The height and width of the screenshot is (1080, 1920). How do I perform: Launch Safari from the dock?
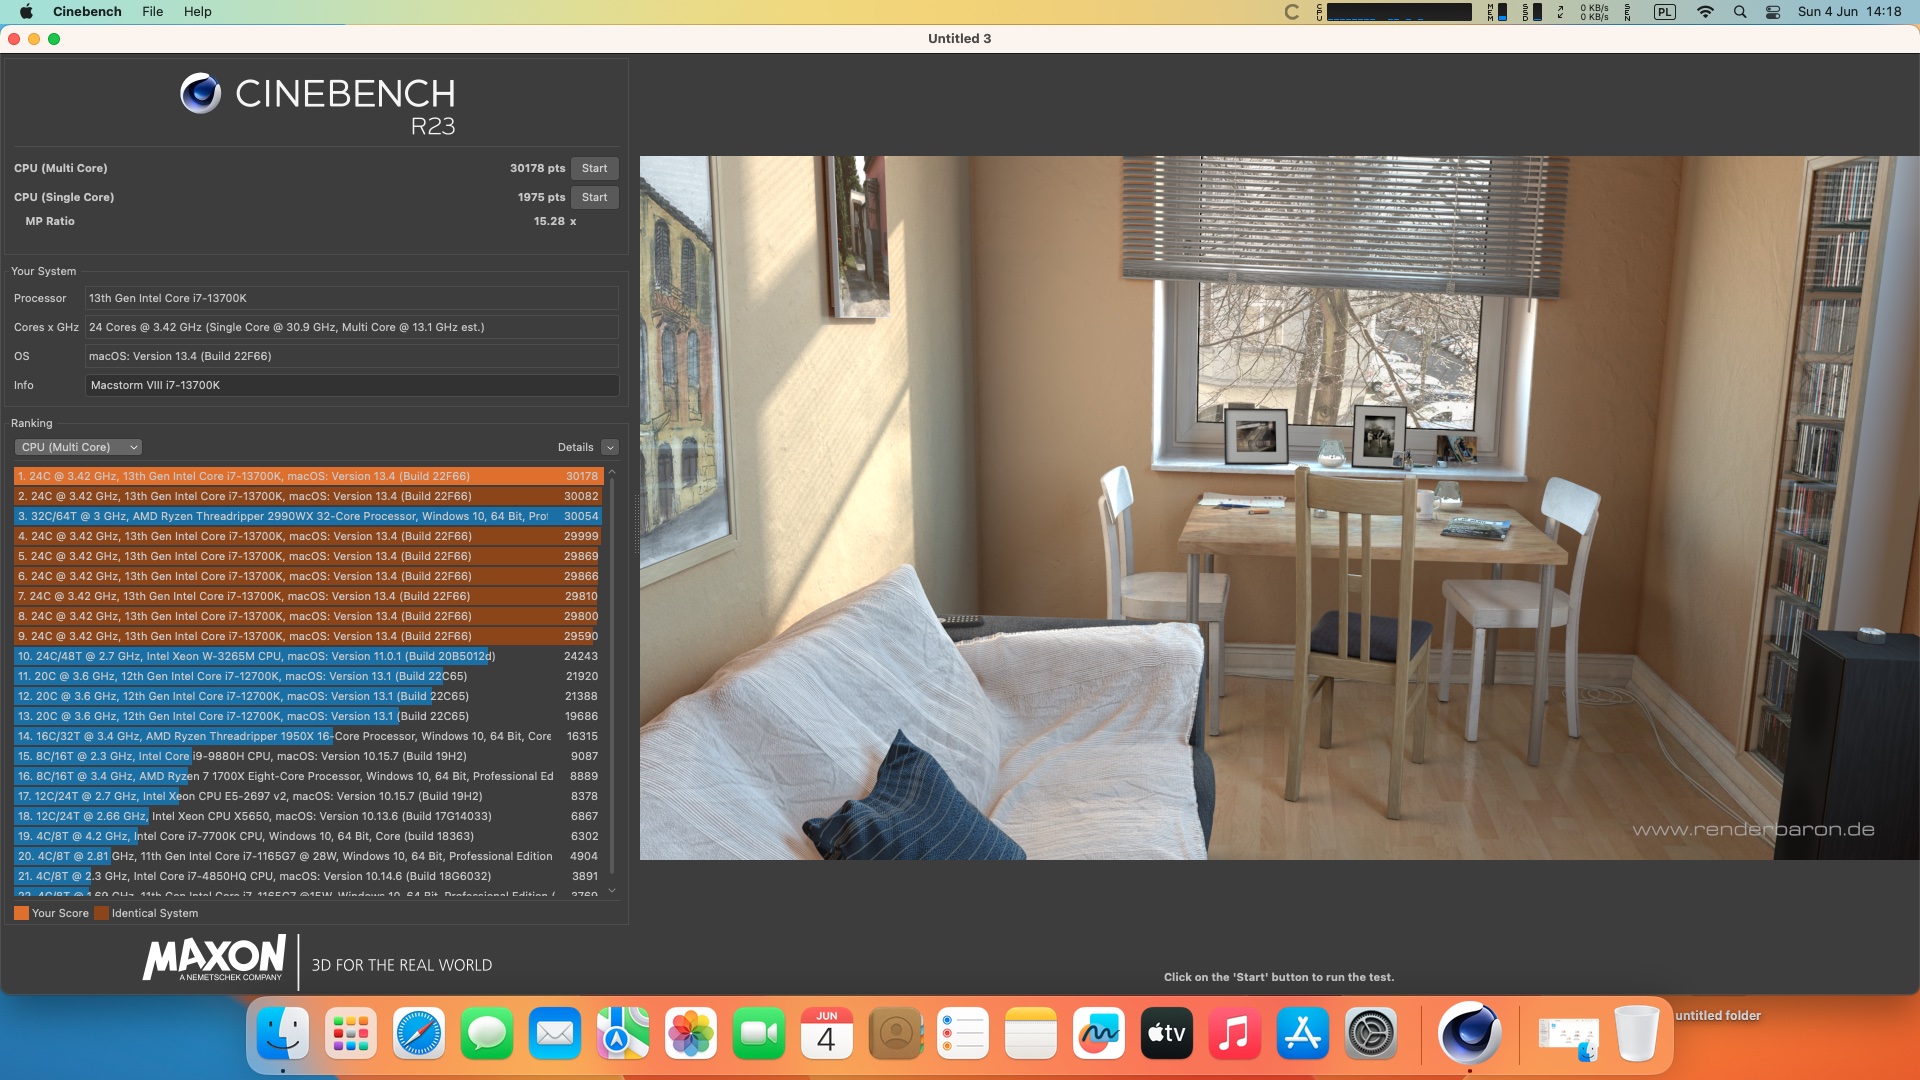click(x=419, y=1033)
